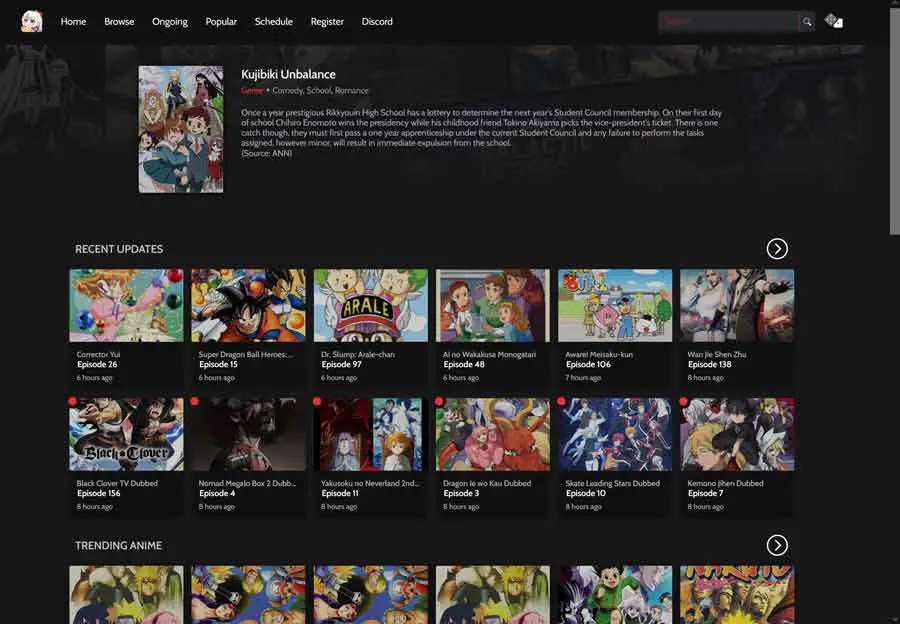Open the Yakusoku no Neverland 2nd thumbnail
This screenshot has width=900, height=624.
[371, 435]
